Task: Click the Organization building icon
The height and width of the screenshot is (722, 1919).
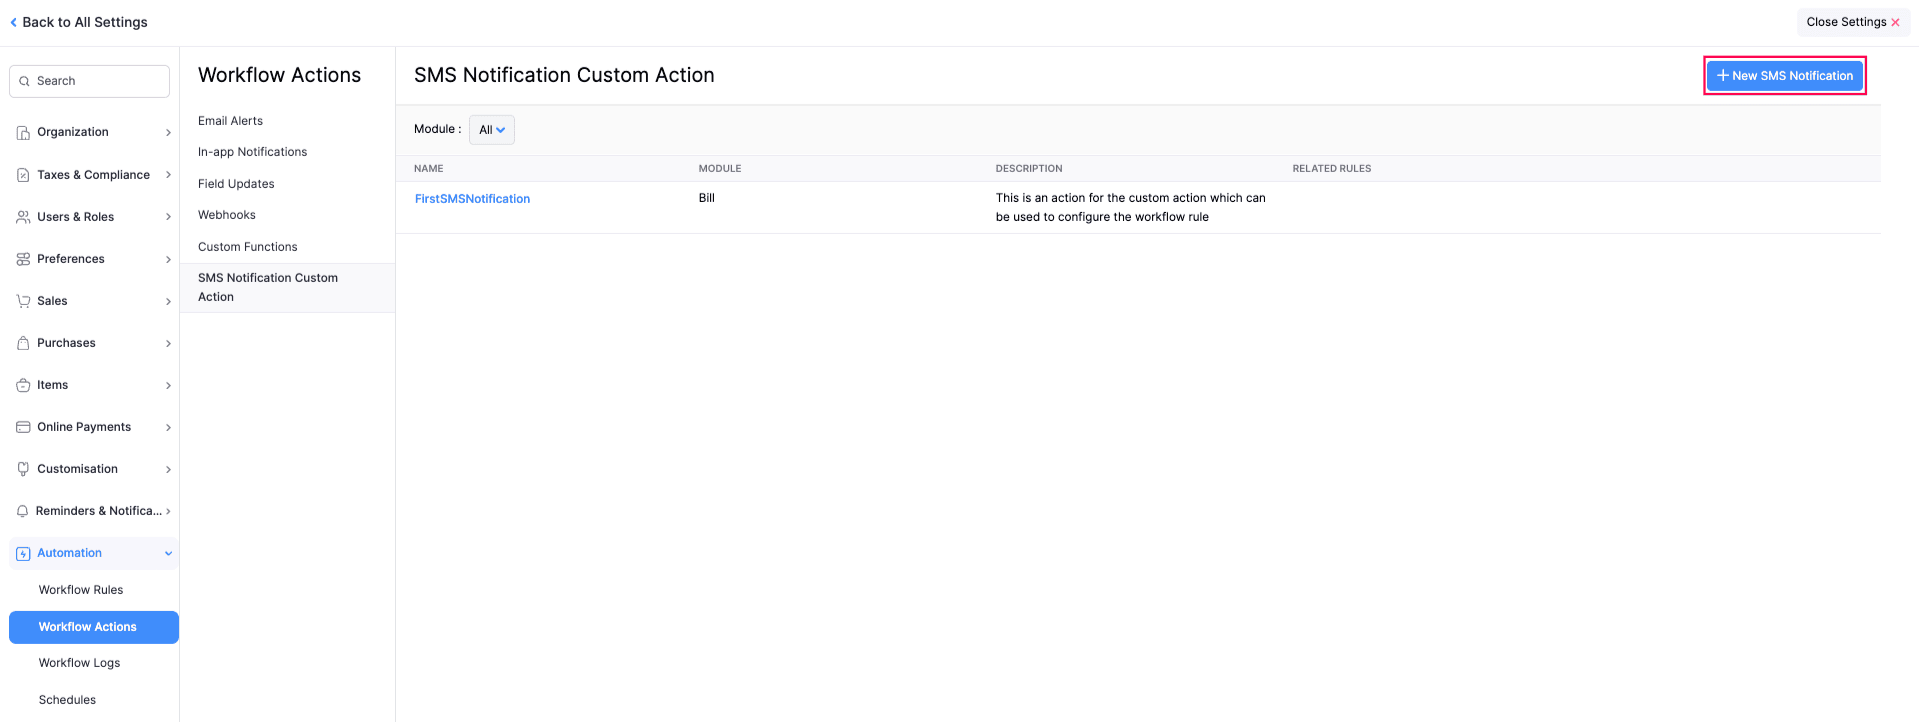Action: [x=23, y=133]
